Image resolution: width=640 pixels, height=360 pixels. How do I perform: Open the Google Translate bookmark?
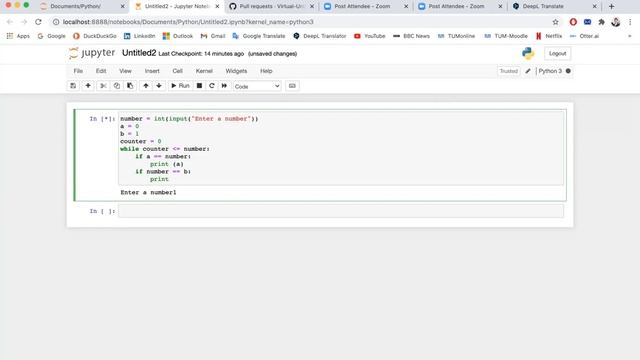point(259,36)
